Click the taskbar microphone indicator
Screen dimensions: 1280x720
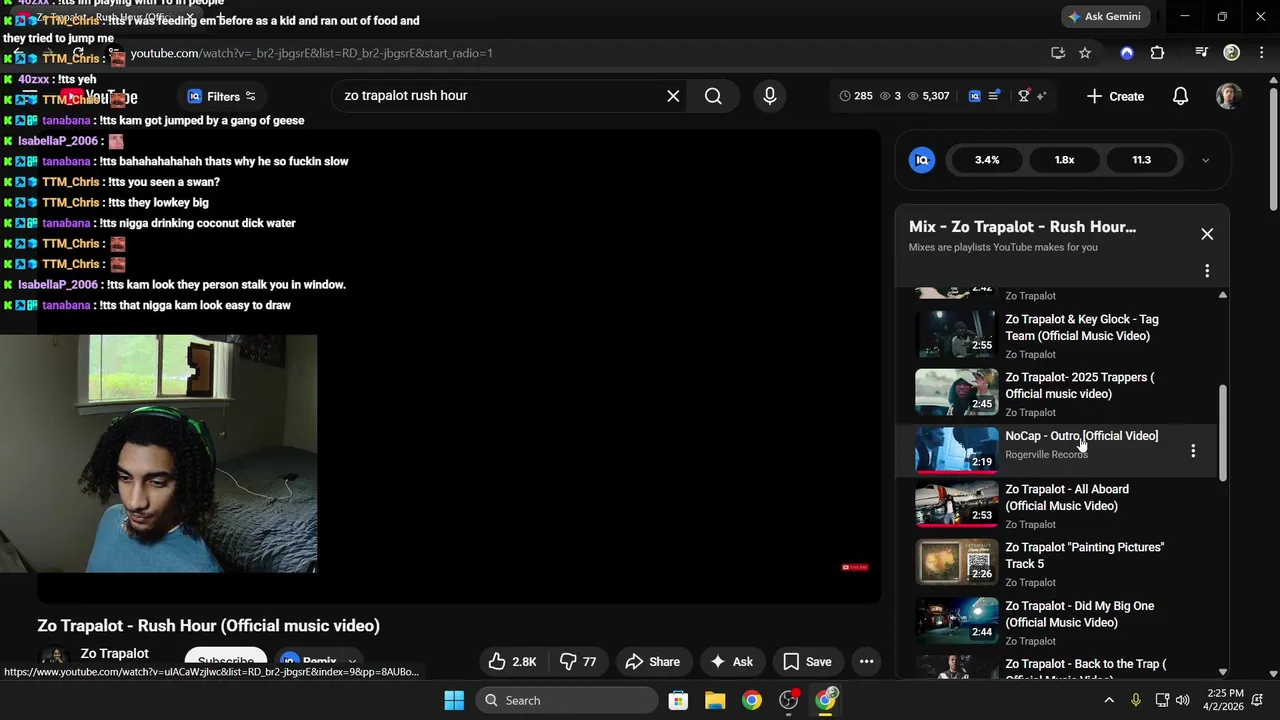1136,700
